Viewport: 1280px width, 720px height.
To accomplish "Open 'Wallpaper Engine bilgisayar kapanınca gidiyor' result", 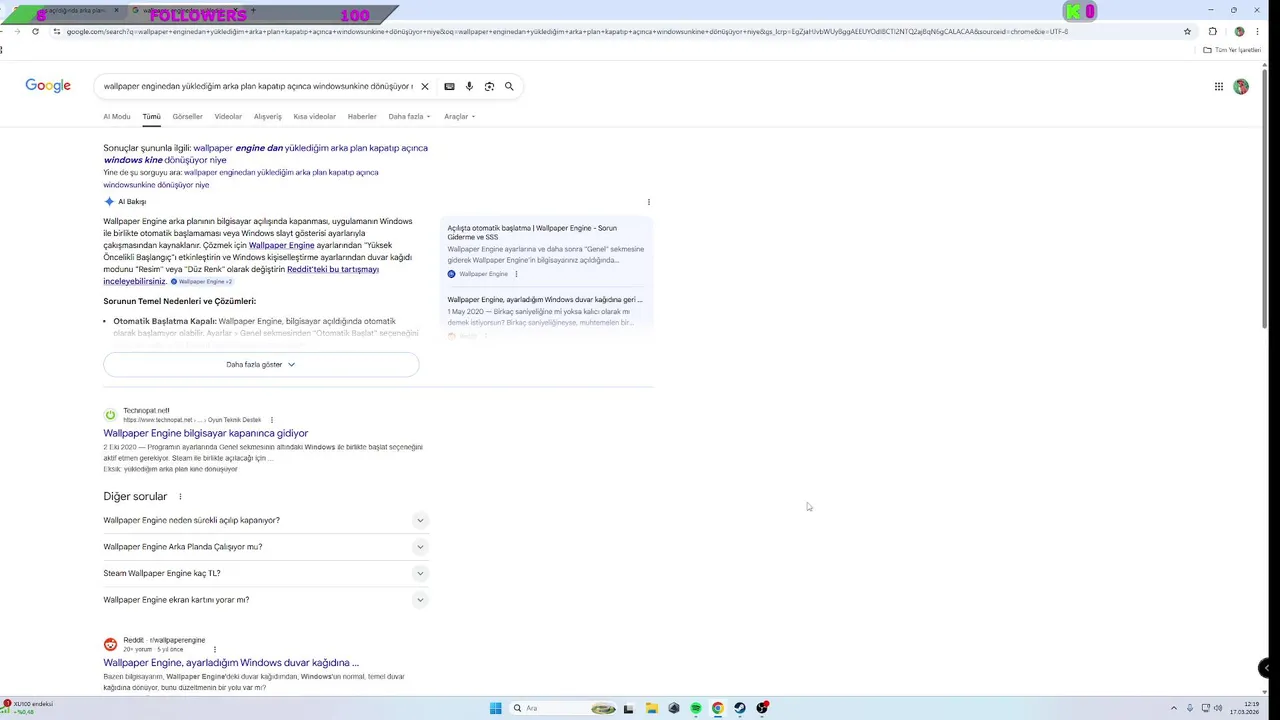I will [205, 433].
